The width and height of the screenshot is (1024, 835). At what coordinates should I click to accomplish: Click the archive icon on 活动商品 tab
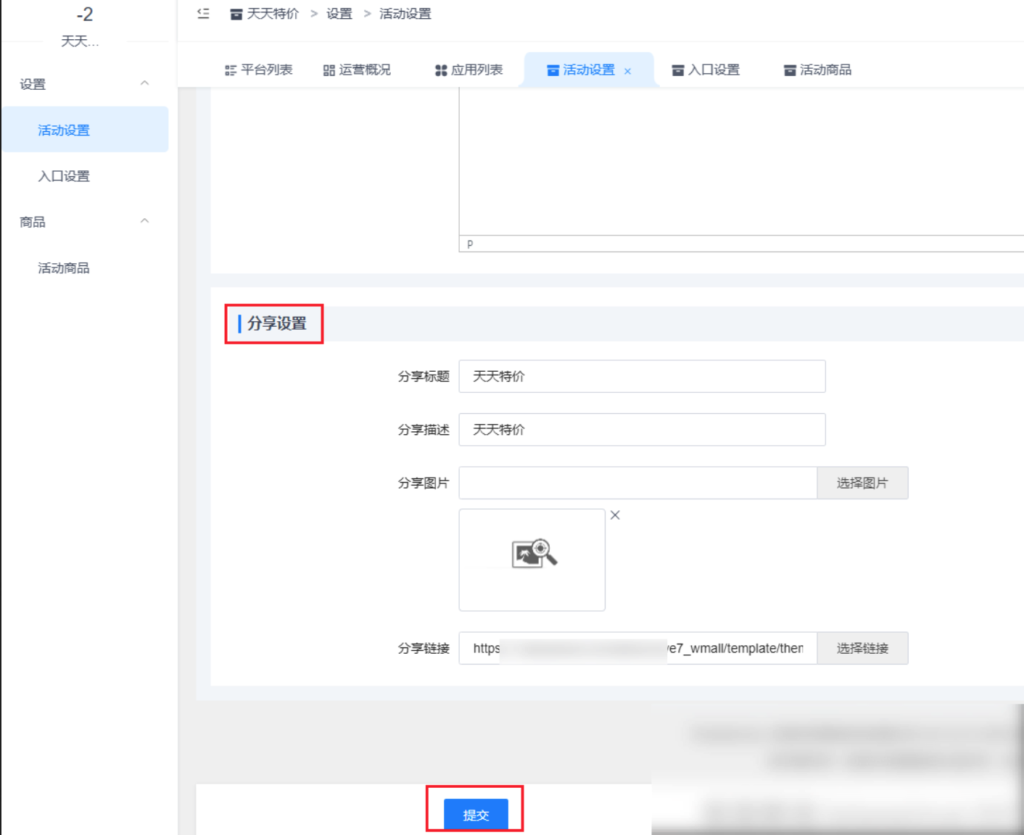coord(790,70)
